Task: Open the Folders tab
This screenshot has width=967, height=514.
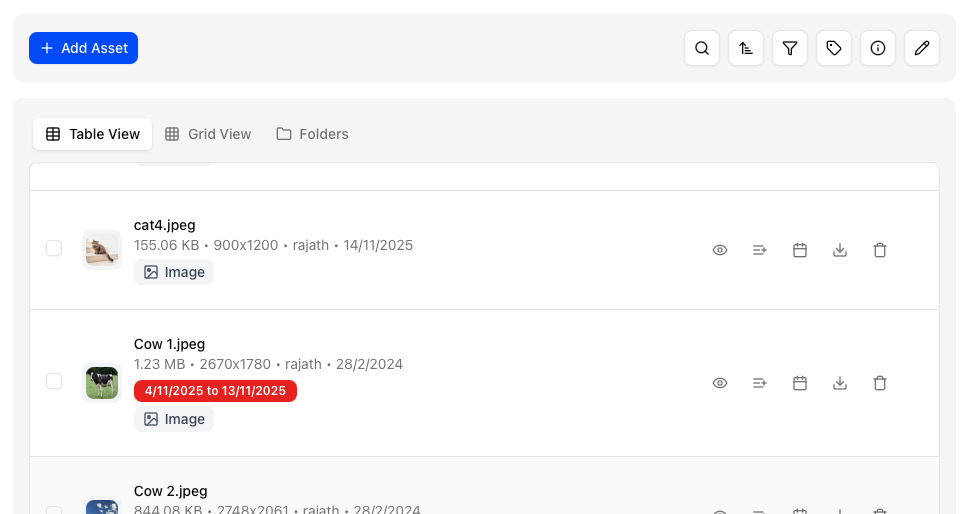Action: tap(312, 134)
